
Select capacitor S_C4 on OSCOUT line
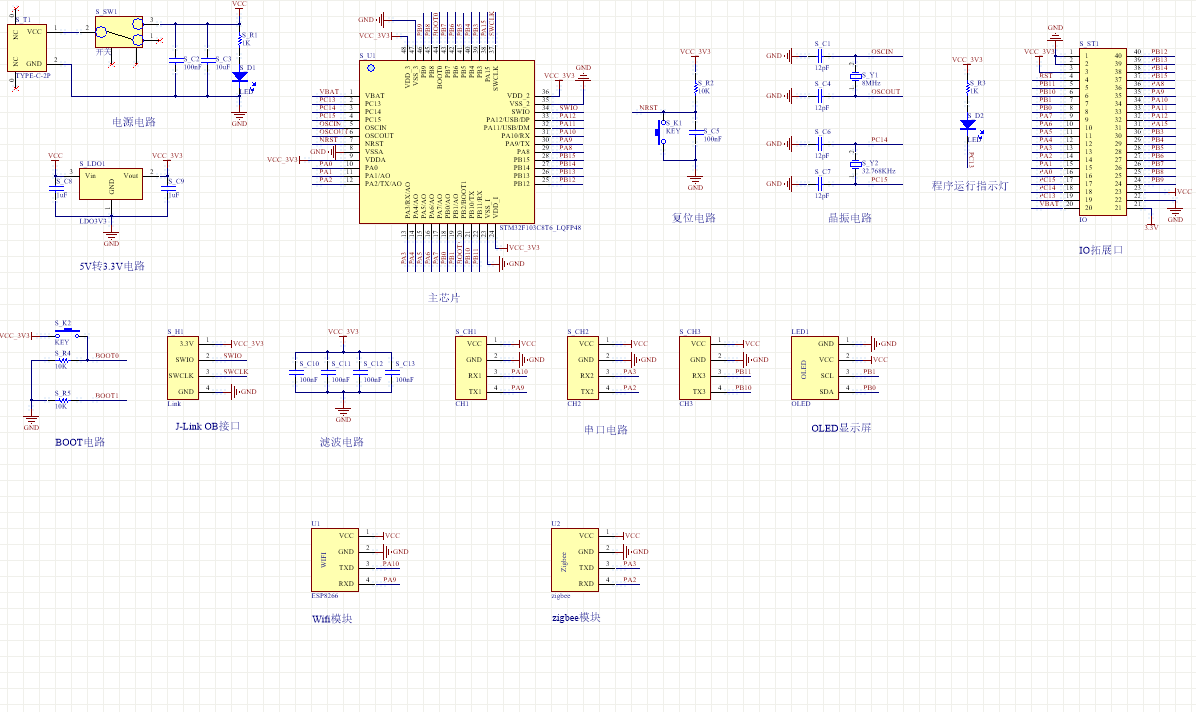click(820, 95)
